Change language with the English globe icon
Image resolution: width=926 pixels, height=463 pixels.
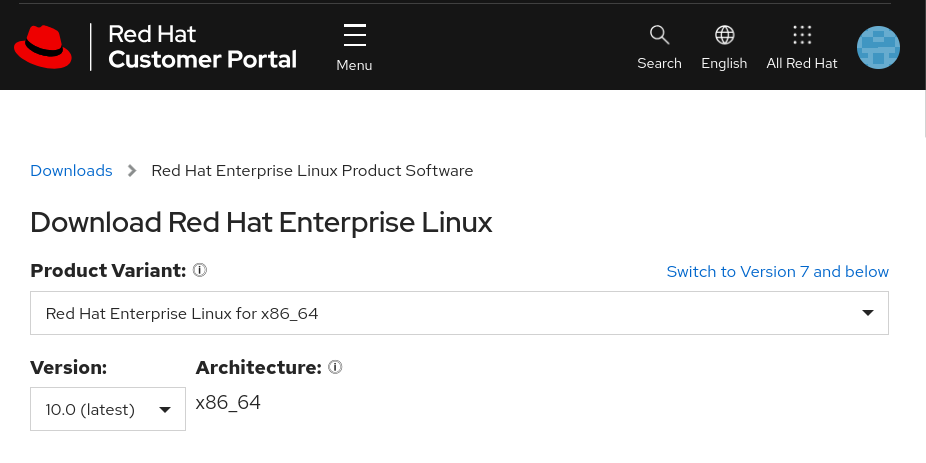[725, 35]
